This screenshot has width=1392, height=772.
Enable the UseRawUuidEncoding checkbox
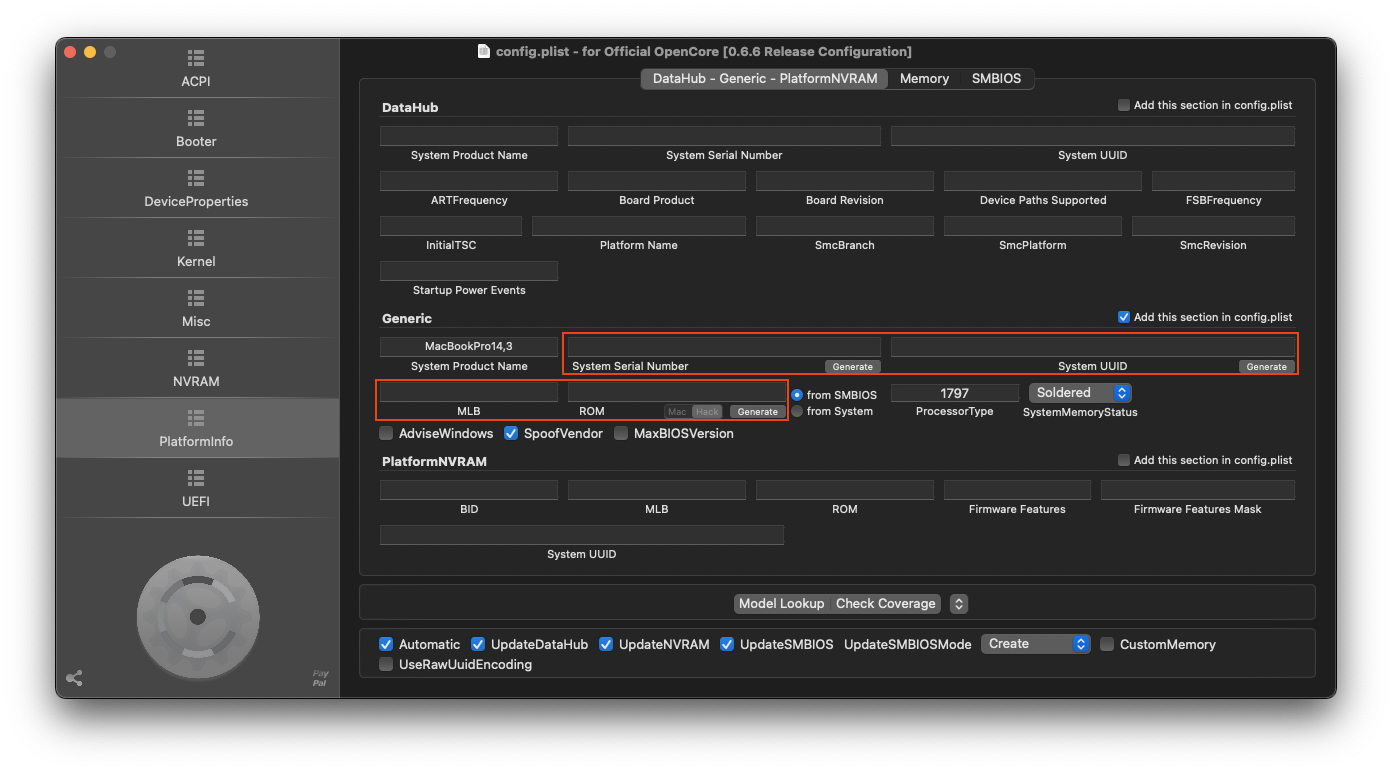(x=386, y=664)
